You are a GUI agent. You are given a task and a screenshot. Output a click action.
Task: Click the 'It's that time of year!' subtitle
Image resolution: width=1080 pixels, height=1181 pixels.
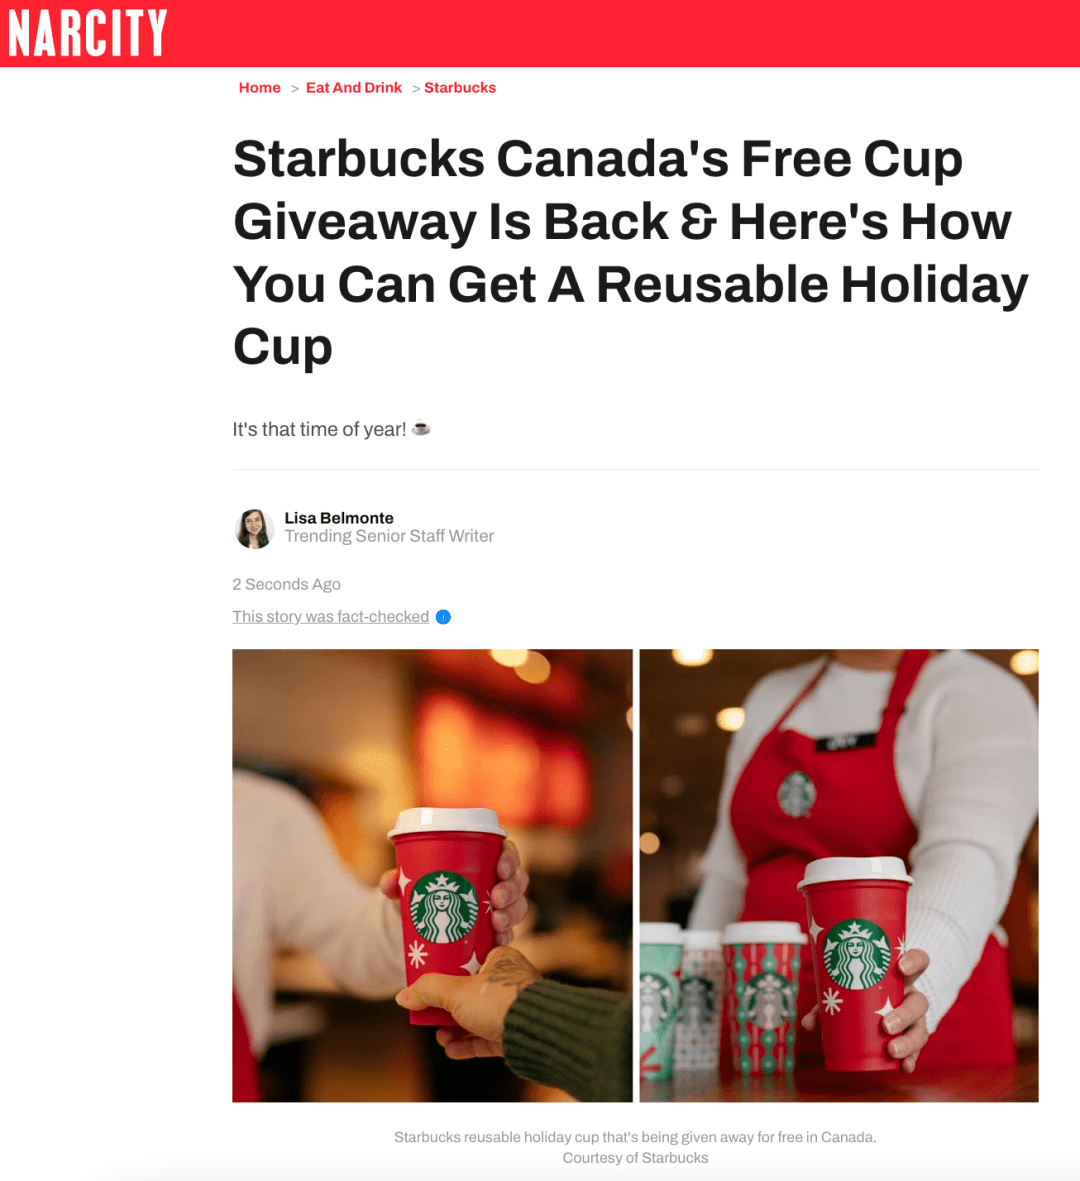[319, 429]
